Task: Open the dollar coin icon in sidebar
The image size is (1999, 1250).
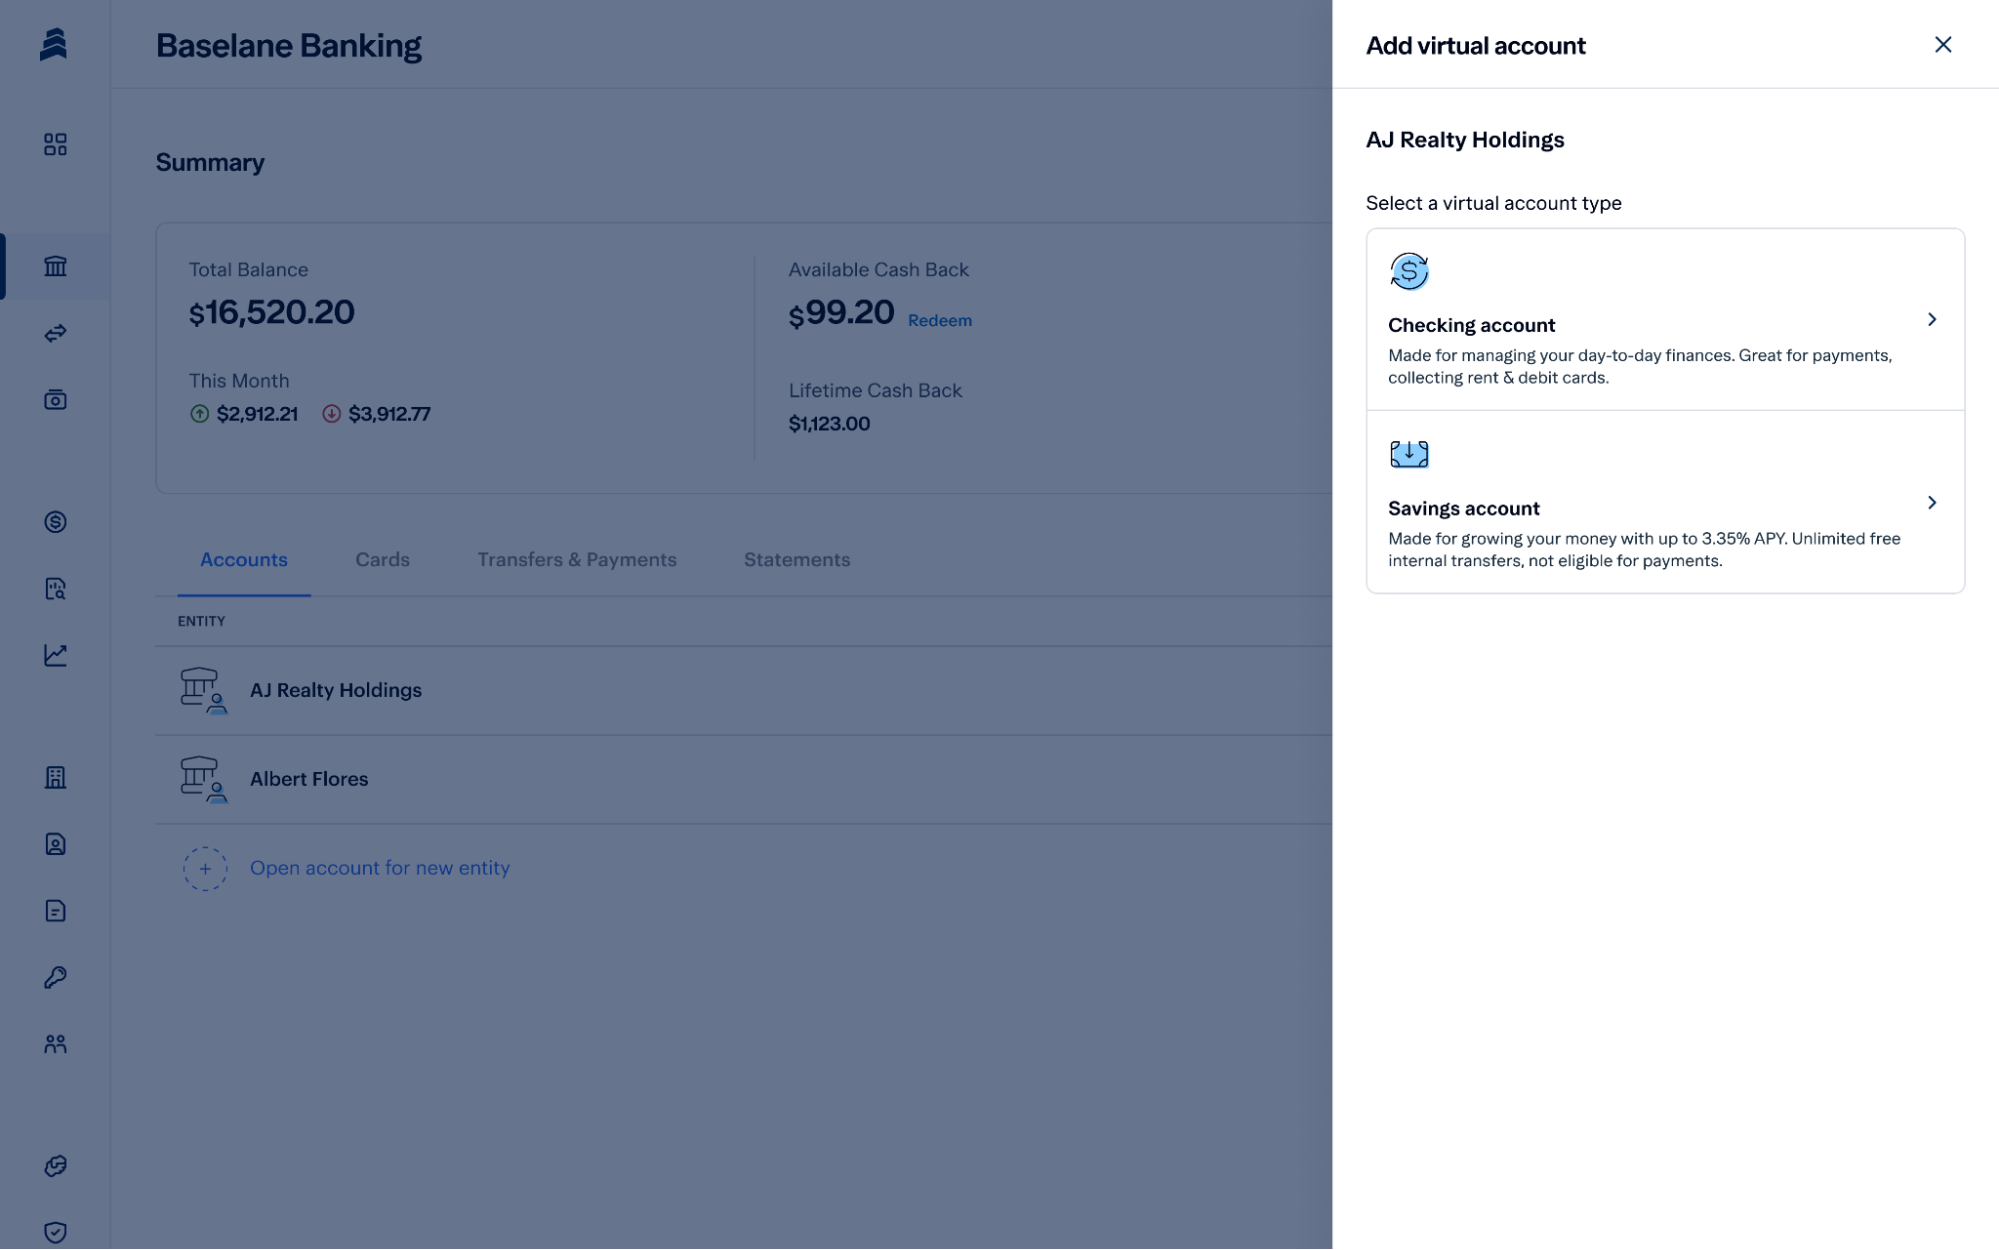Action: (55, 522)
